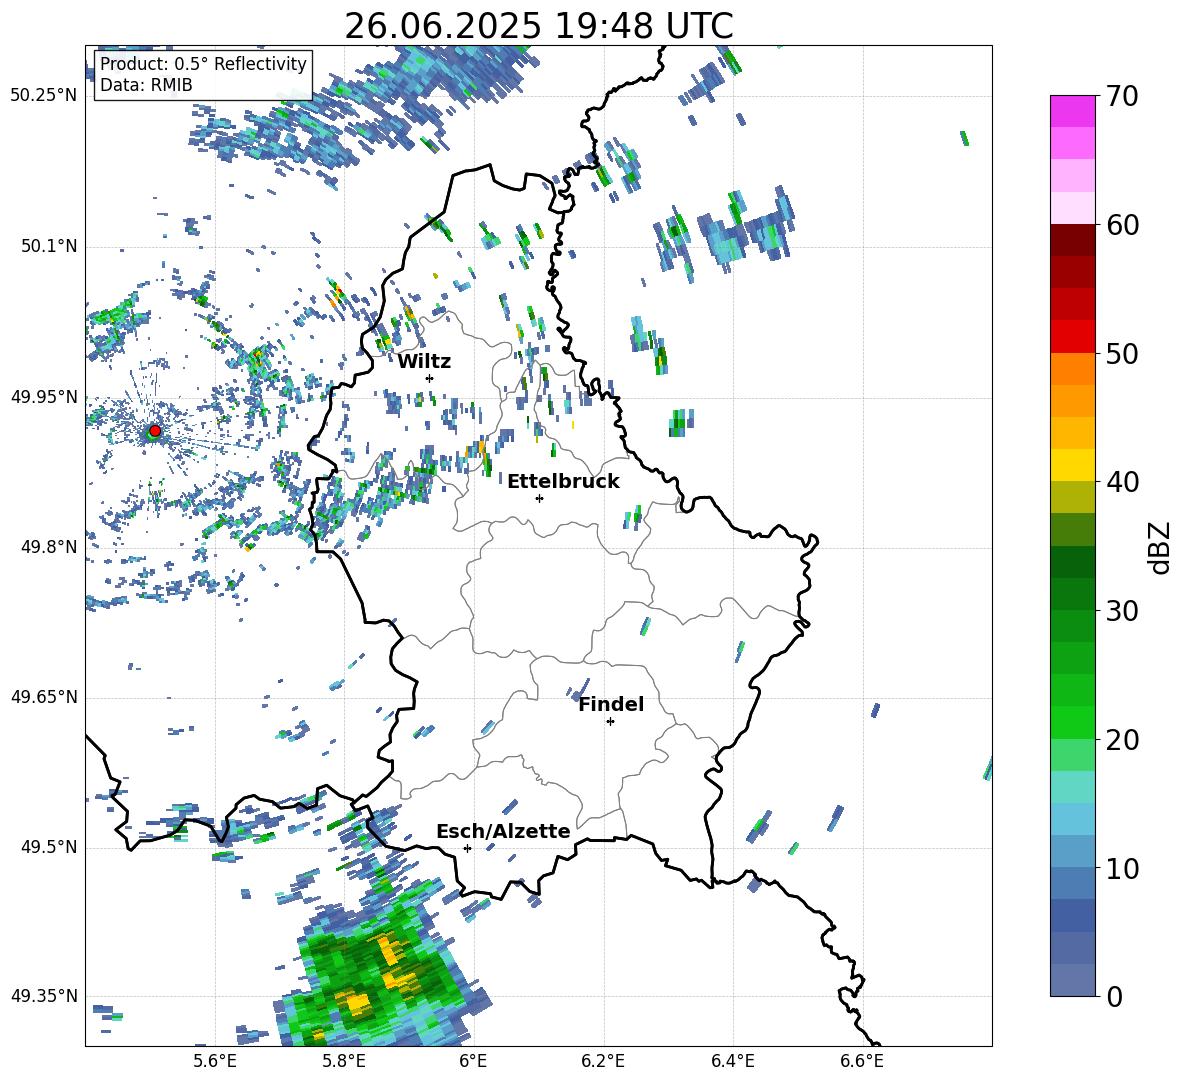The image size is (1184, 1081).
Task: Click the 40 tick label on colorbar
Action: pos(1121,482)
